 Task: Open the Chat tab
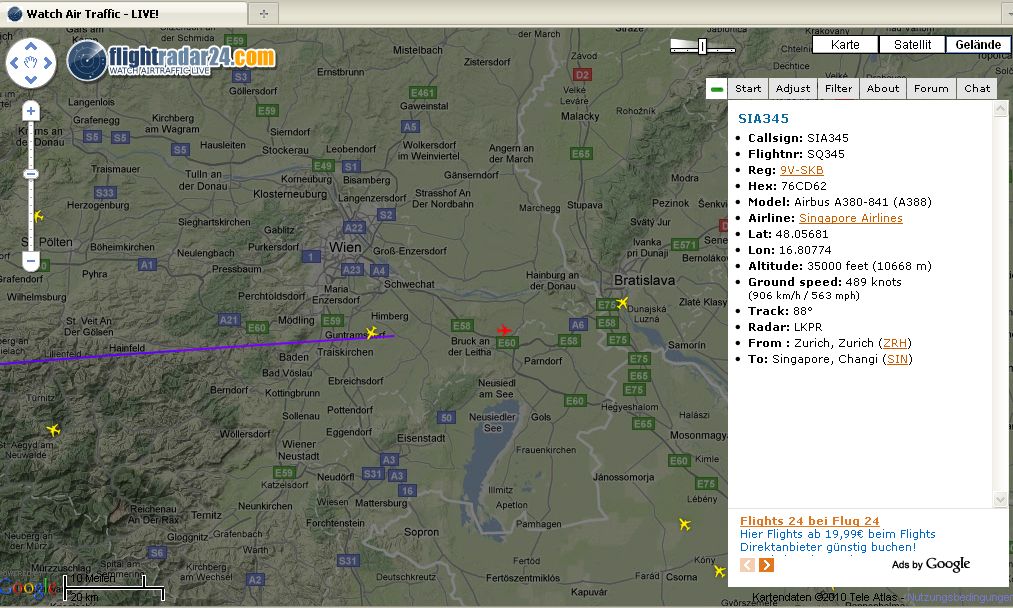(x=977, y=89)
